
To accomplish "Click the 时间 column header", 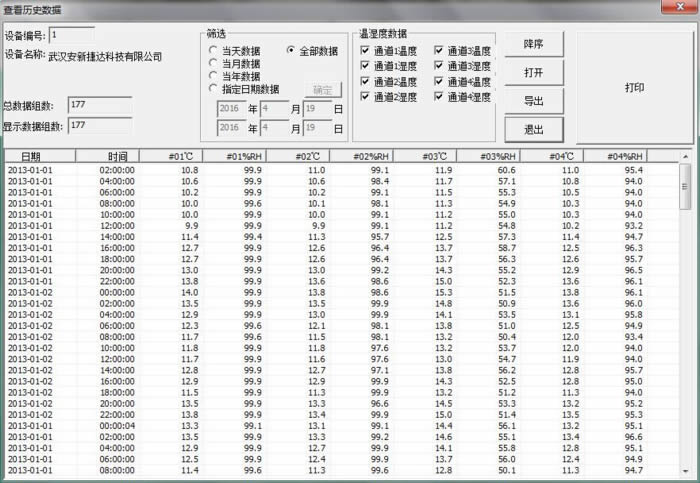I will pyautogui.click(x=118, y=156).
